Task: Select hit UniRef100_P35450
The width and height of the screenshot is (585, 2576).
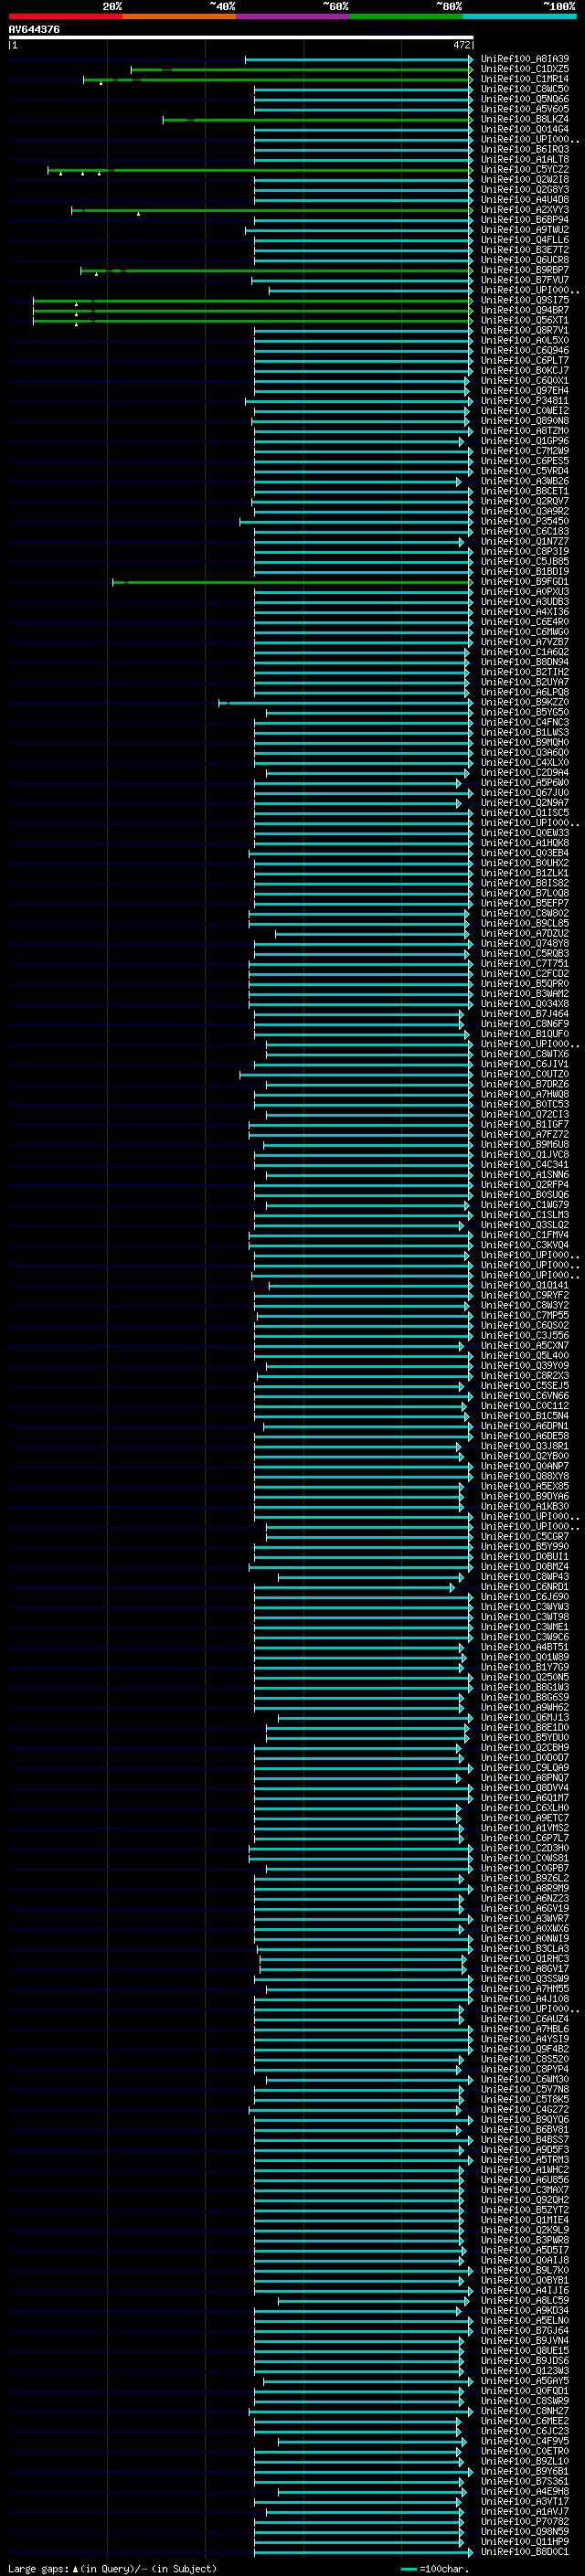Action: pos(525,521)
